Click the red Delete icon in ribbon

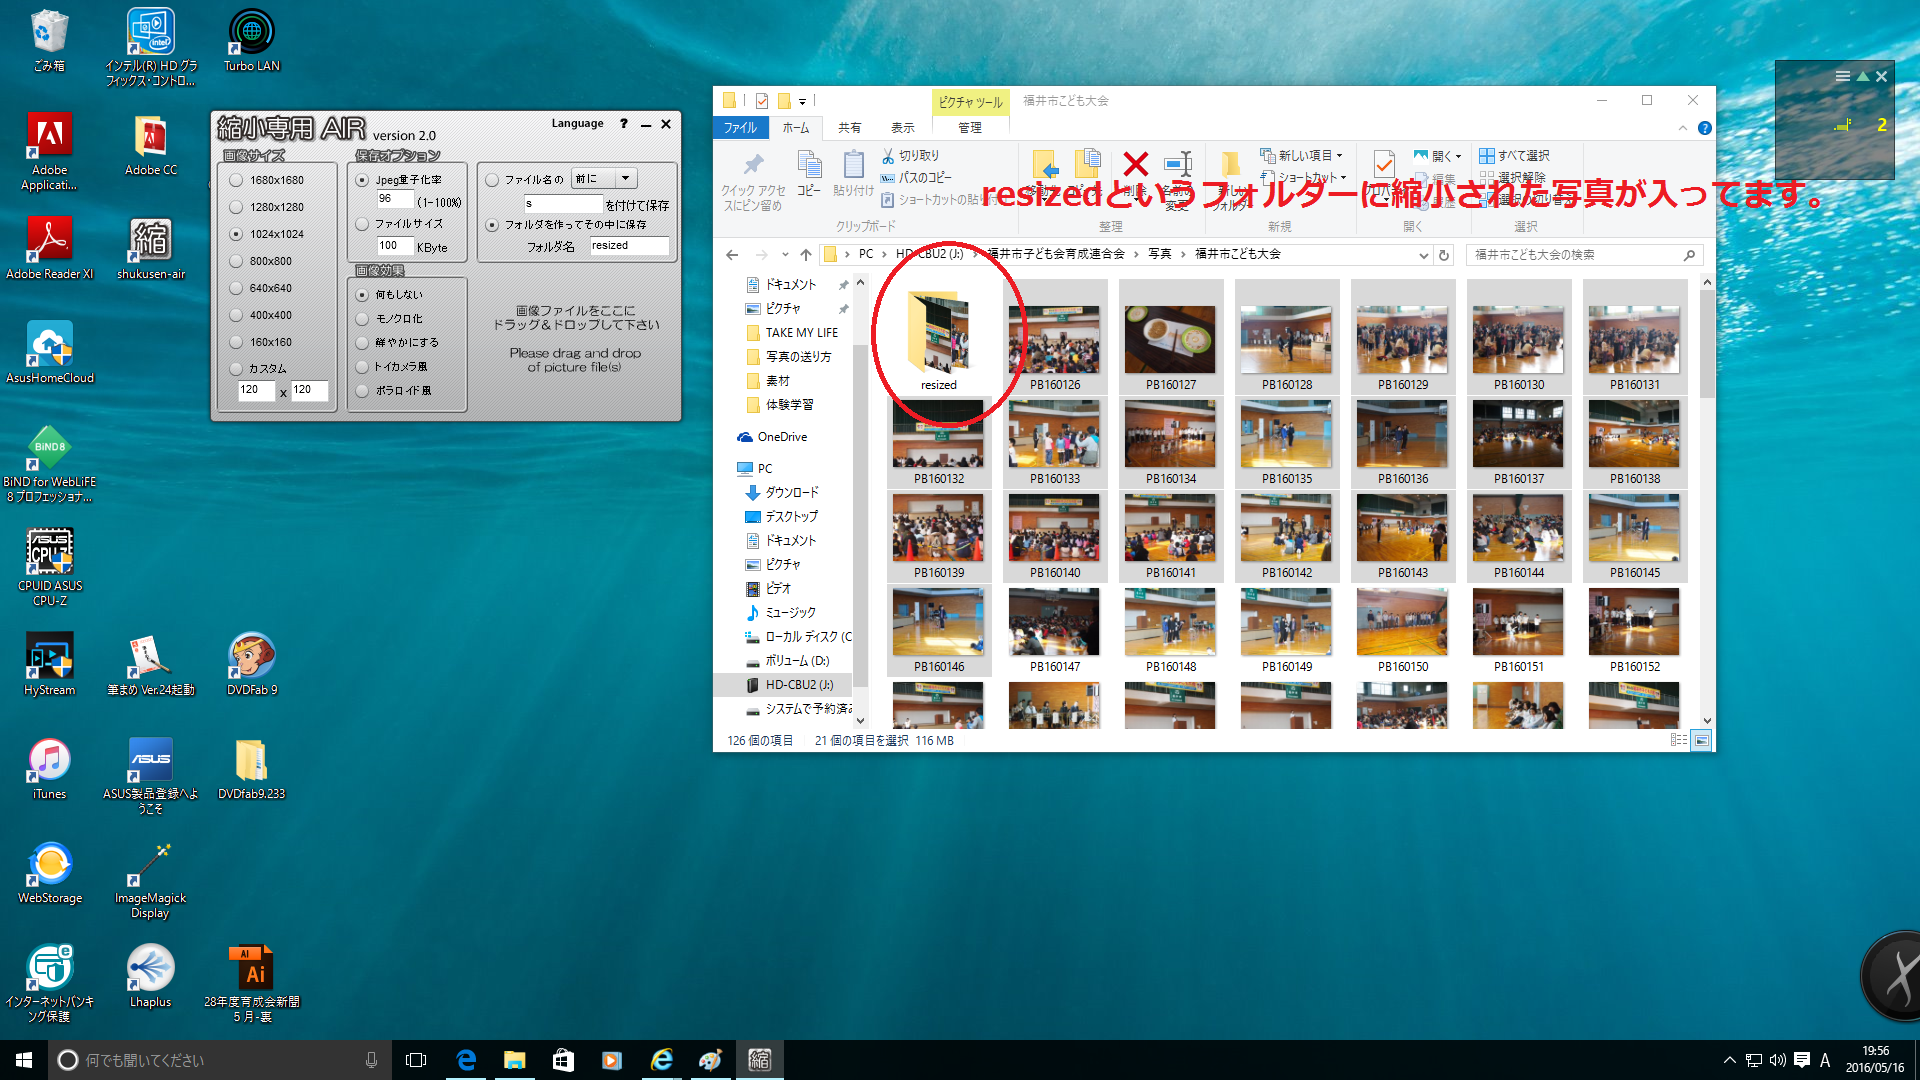click(1135, 164)
